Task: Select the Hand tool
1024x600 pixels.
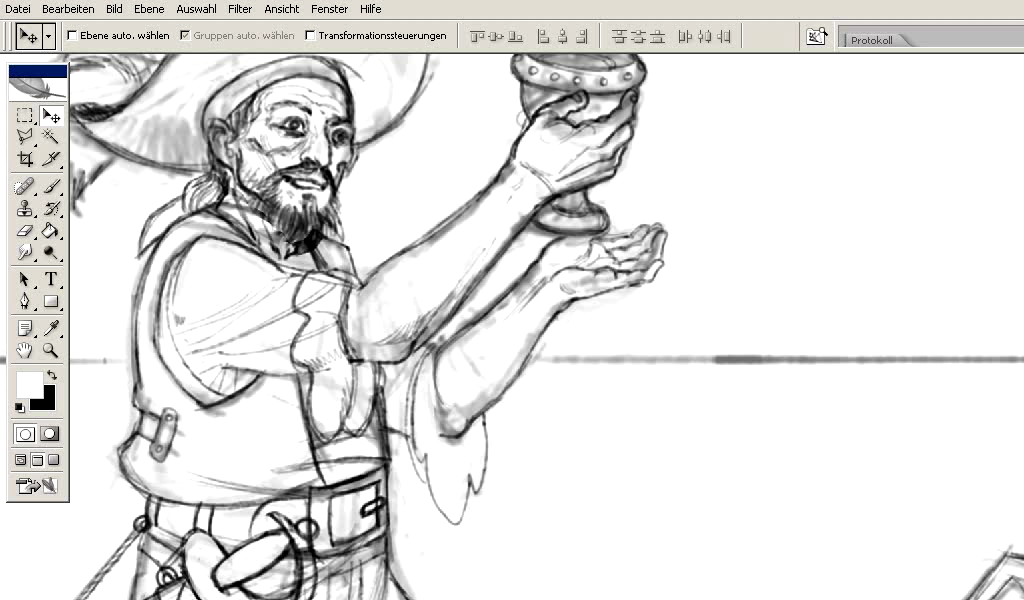Action: click(25, 351)
